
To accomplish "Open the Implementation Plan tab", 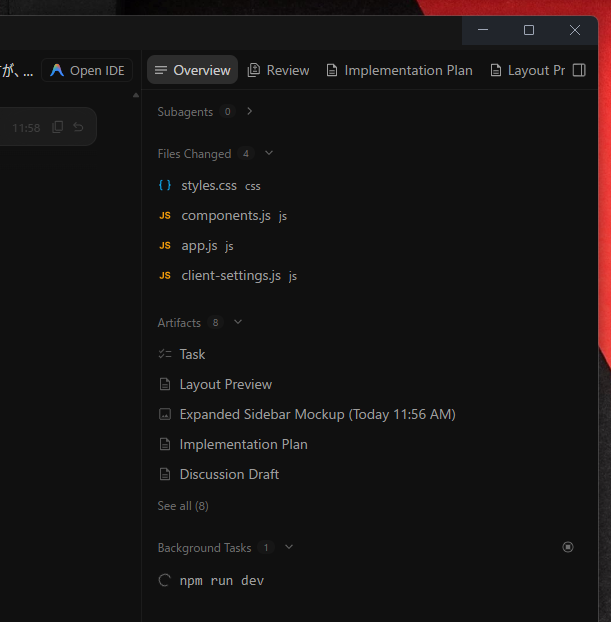I will click(400, 70).
